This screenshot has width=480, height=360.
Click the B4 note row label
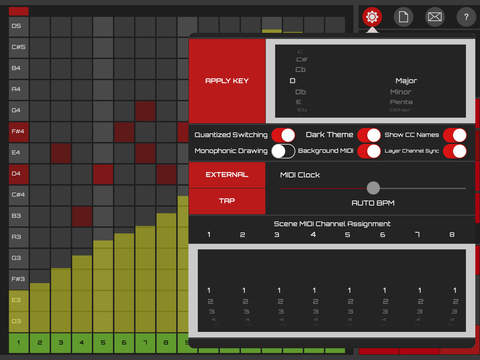pyautogui.click(x=19, y=68)
